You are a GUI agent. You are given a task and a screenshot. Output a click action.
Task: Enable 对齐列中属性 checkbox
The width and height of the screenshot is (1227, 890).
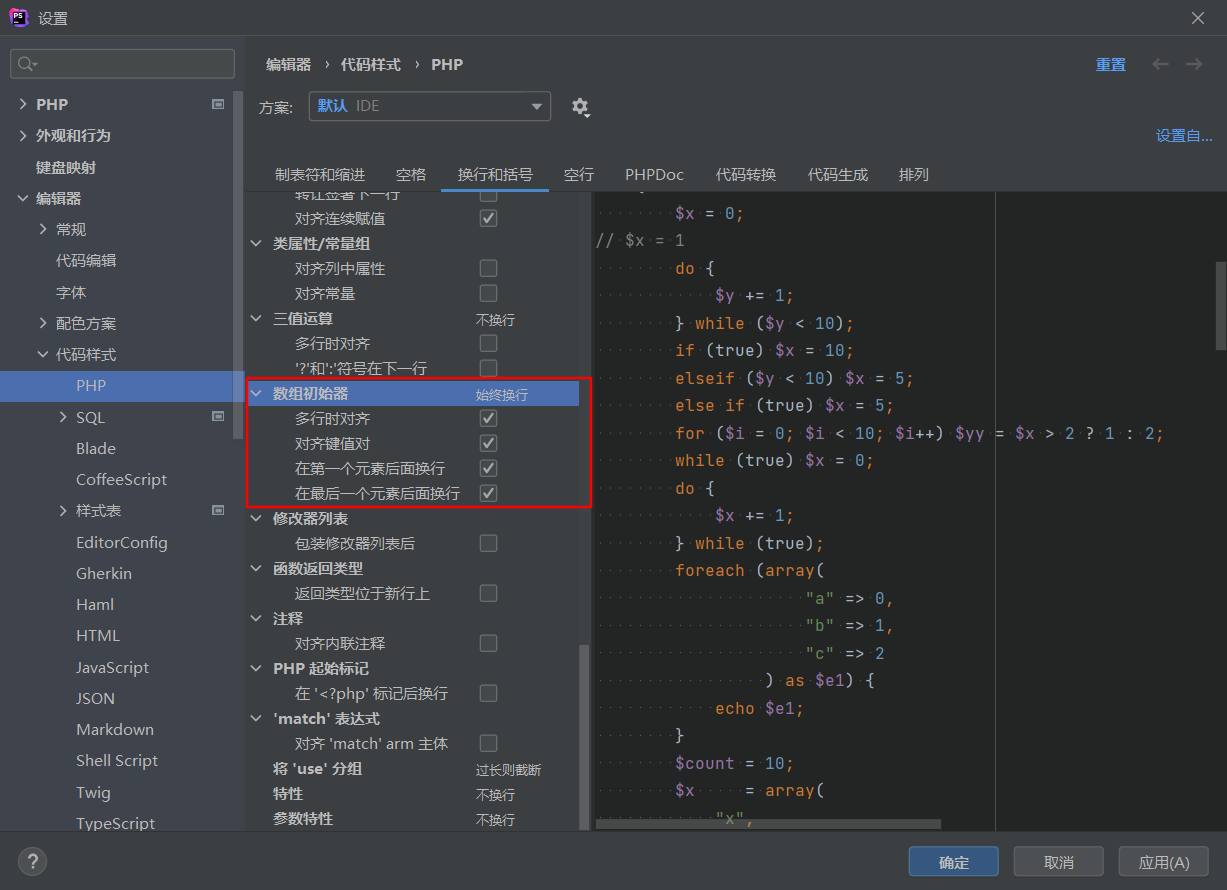tap(488, 268)
